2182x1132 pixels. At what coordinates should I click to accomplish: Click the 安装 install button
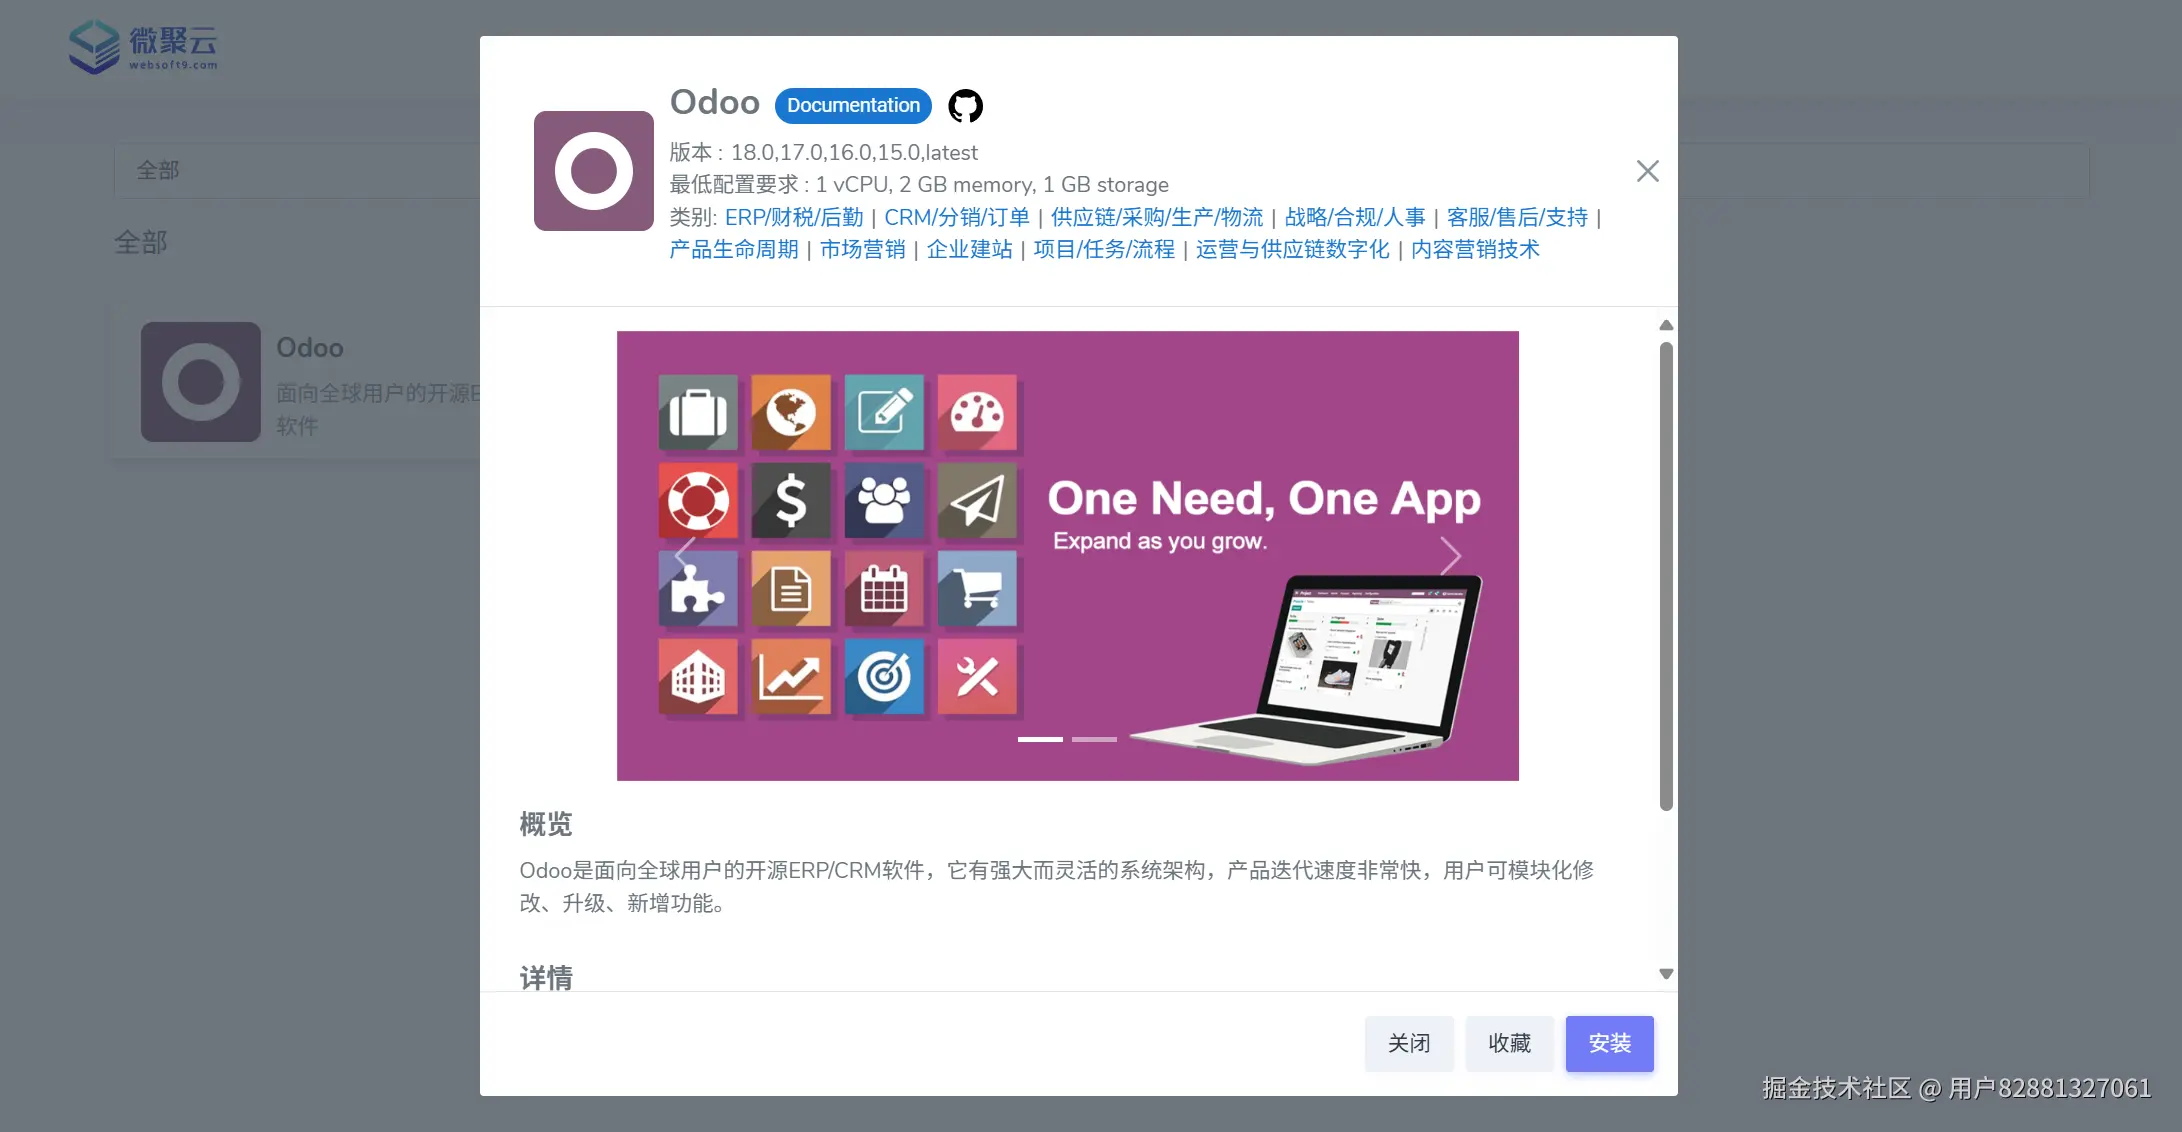[x=1609, y=1043]
